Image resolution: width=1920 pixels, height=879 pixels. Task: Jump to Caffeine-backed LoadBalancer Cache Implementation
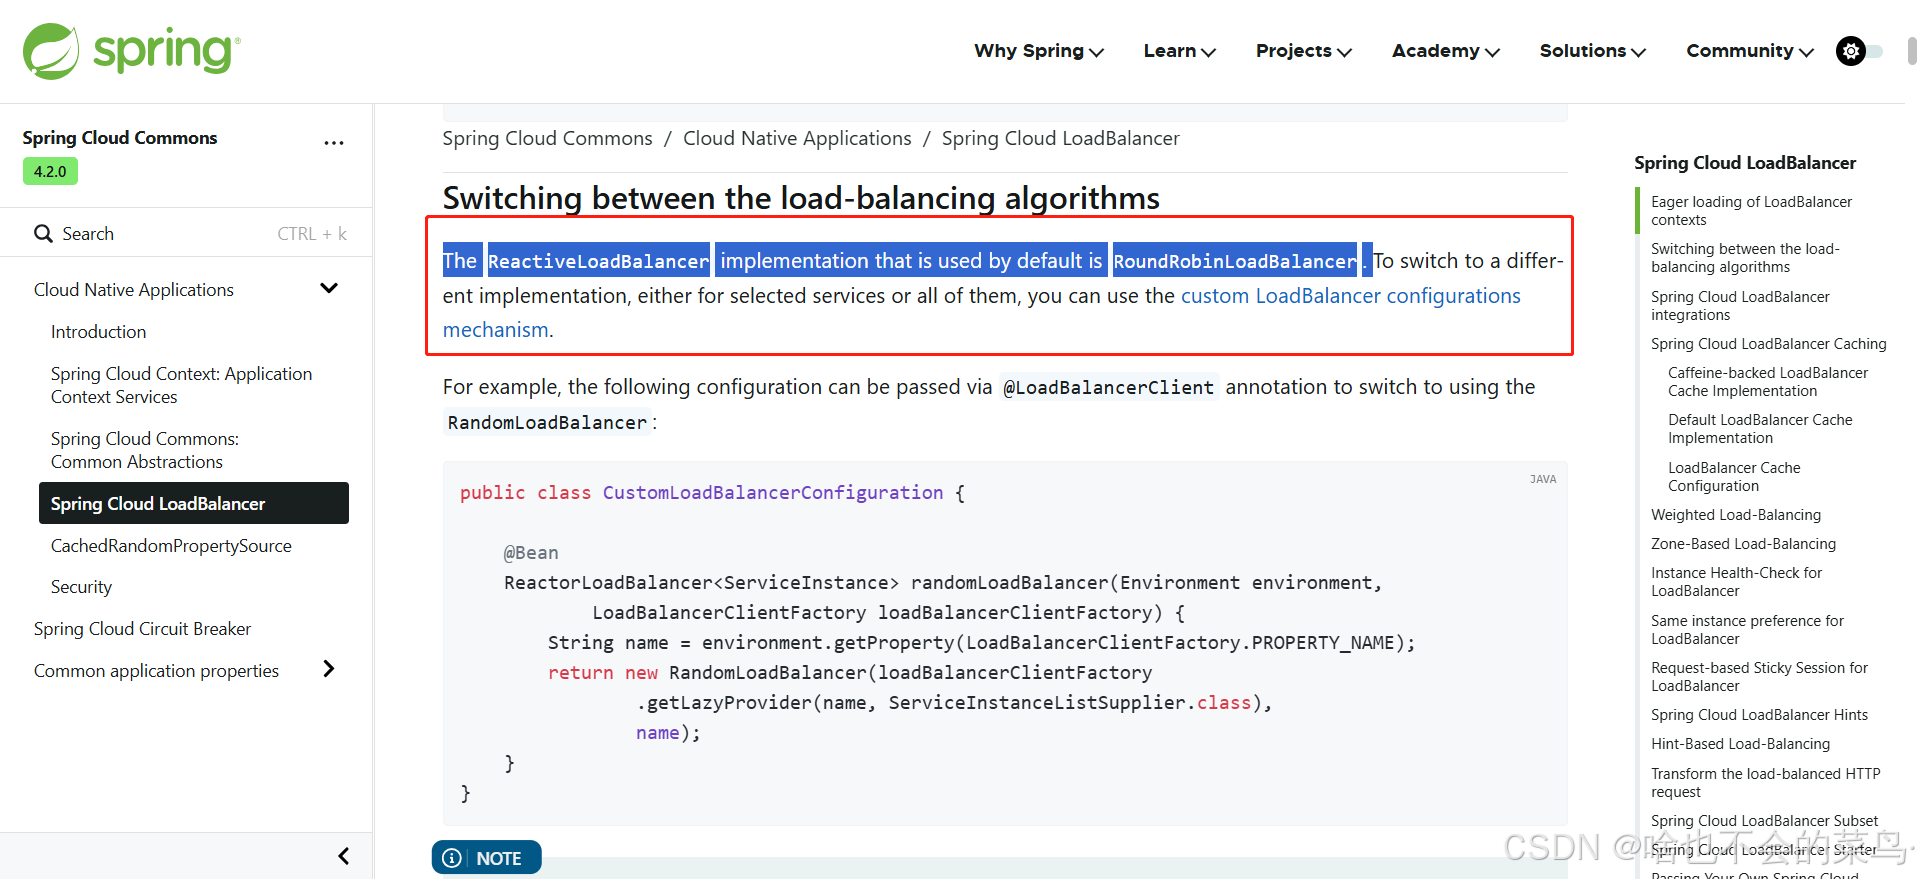(x=1768, y=382)
